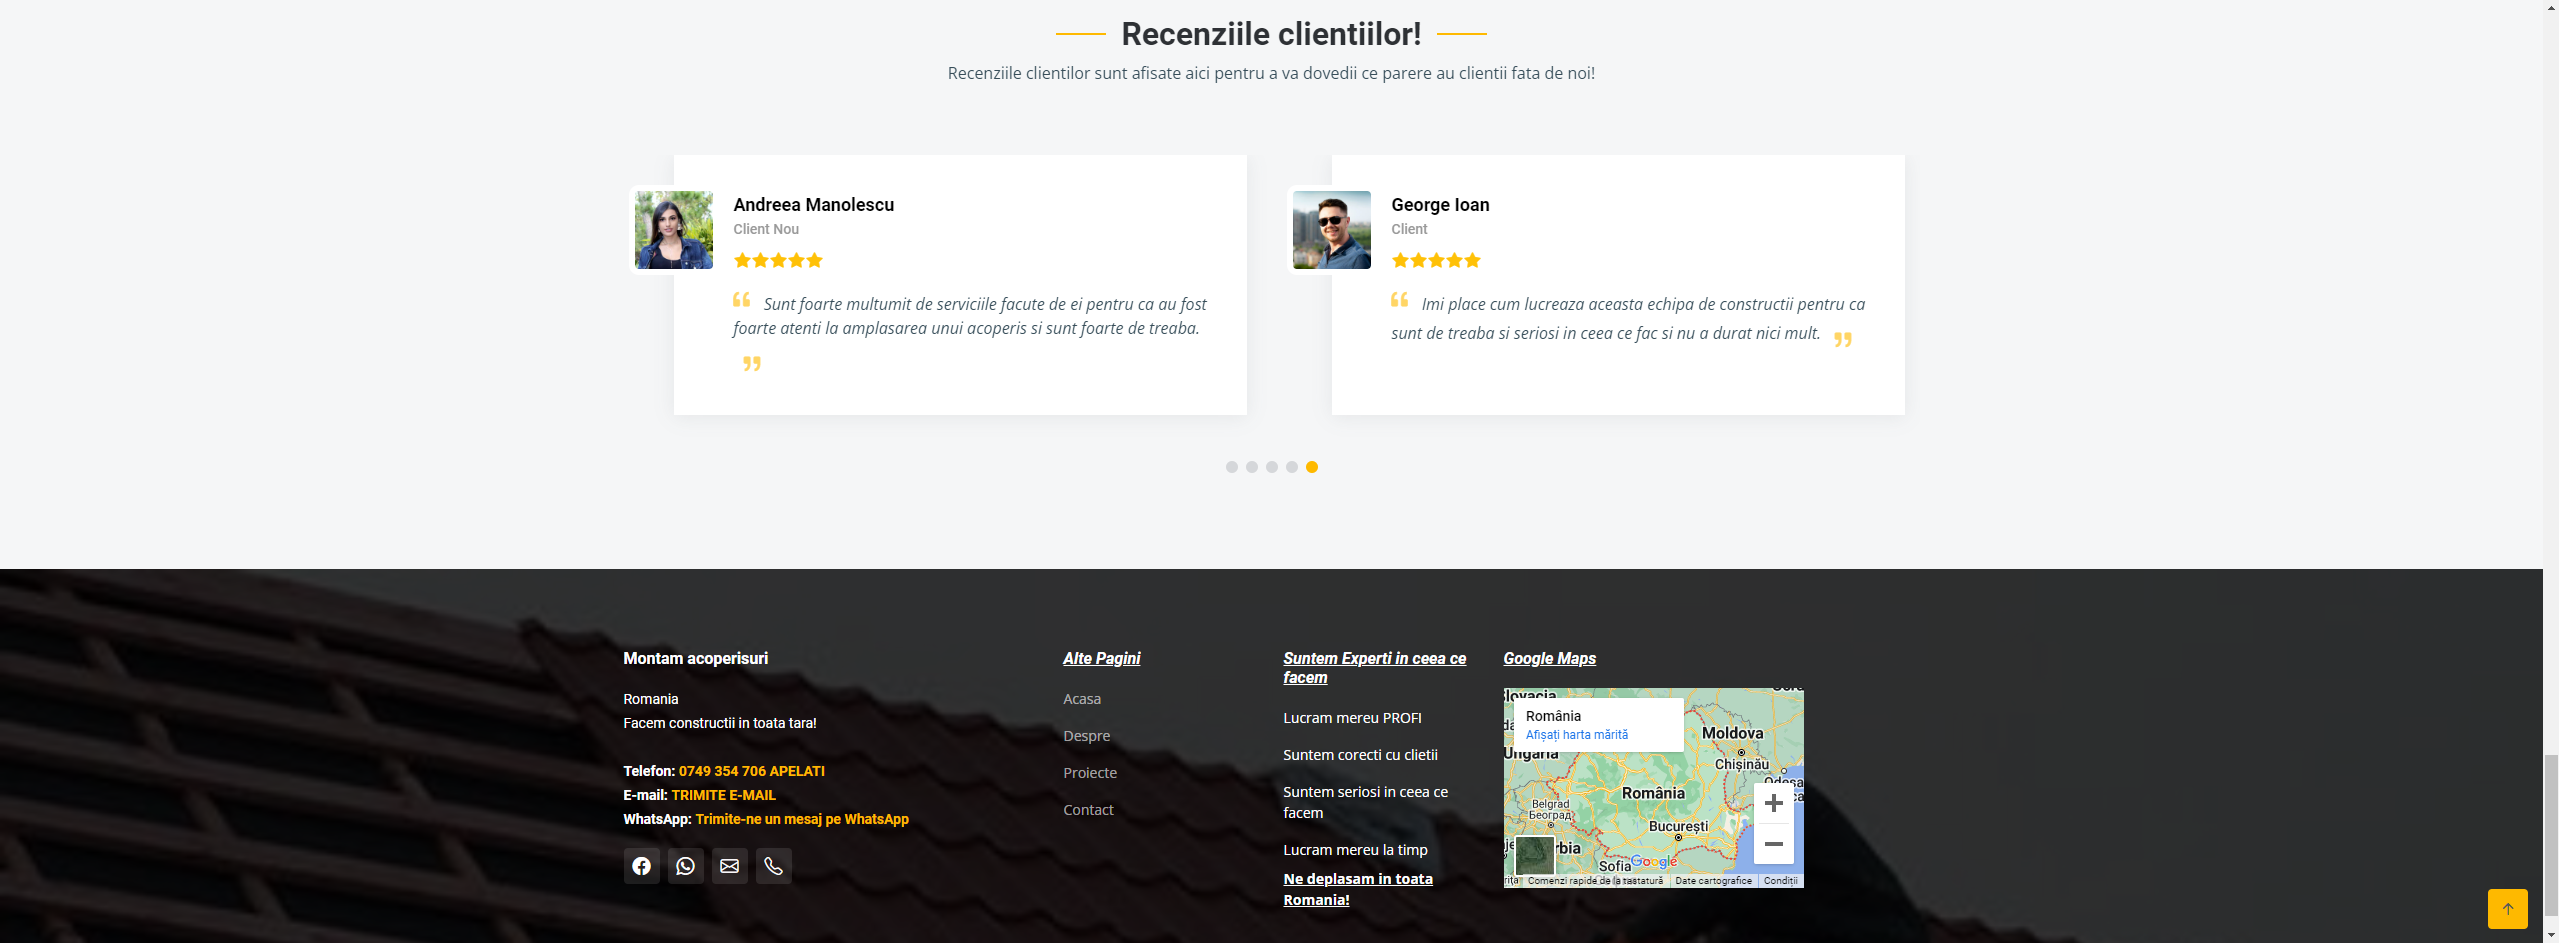Viewport: 2559px width, 943px height.
Task: Select the third carousel pagination dot
Action: pyautogui.click(x=1271, y=467)
